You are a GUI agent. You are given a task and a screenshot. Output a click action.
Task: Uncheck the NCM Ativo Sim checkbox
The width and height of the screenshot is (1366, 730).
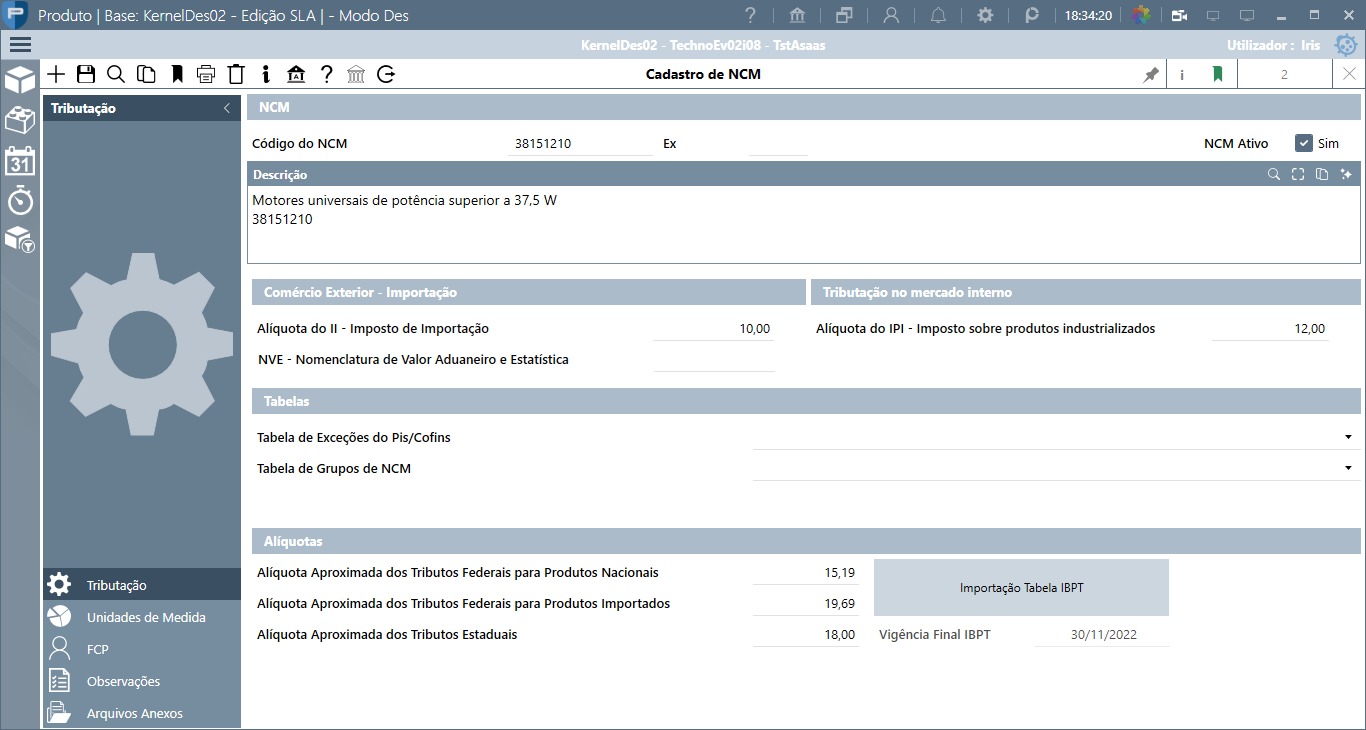(x=1303, y=143)
